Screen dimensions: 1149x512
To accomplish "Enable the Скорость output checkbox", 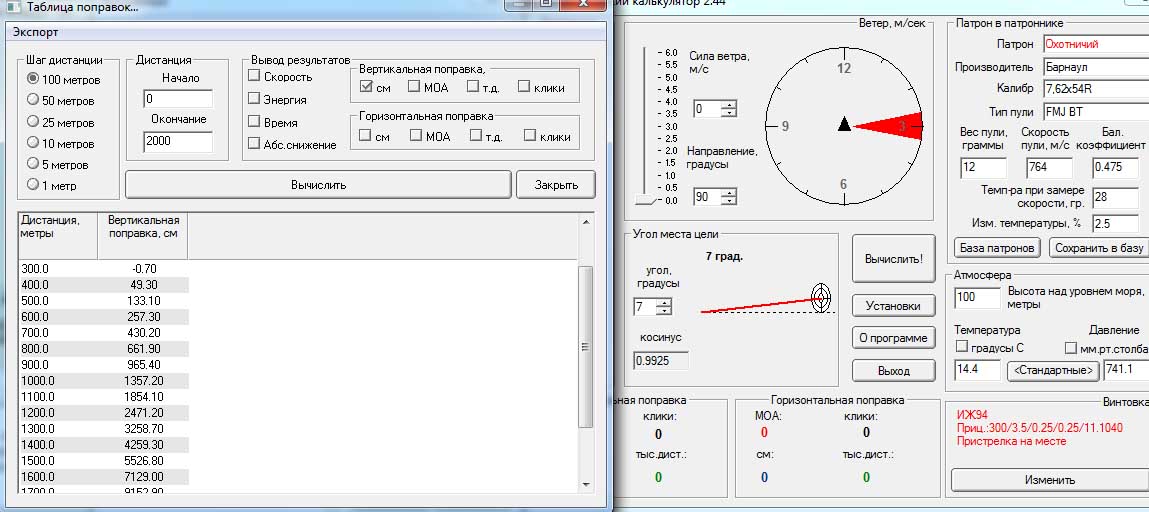I will click(x=254, y=77).
